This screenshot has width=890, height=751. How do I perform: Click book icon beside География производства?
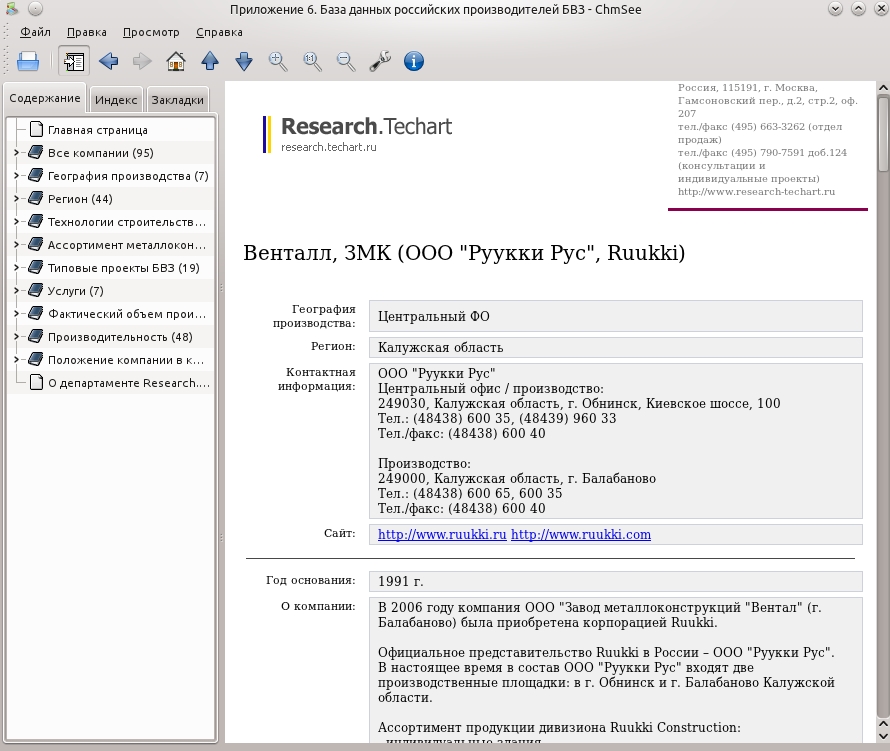click(36, 175)
